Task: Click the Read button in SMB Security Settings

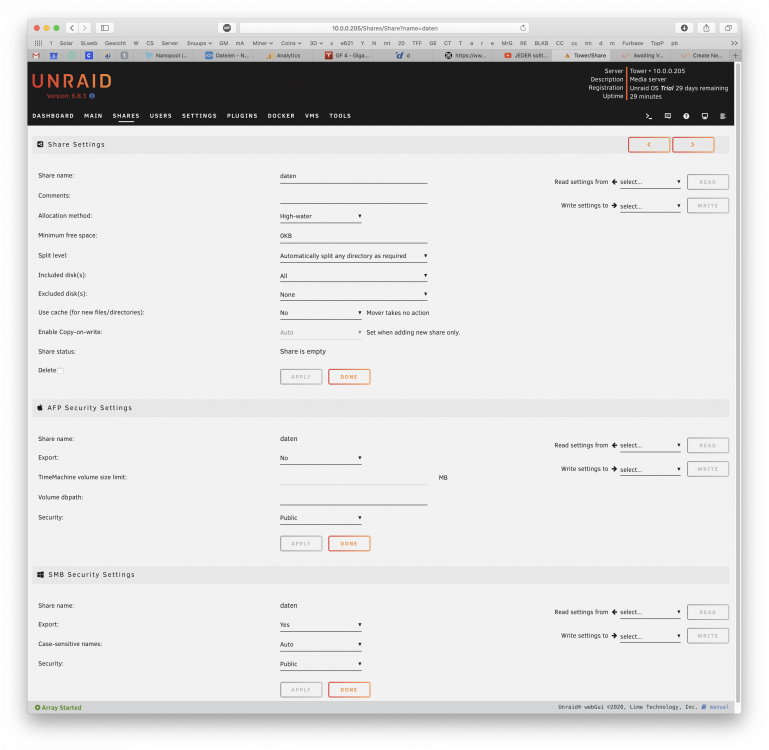Action: pos(708,612)
